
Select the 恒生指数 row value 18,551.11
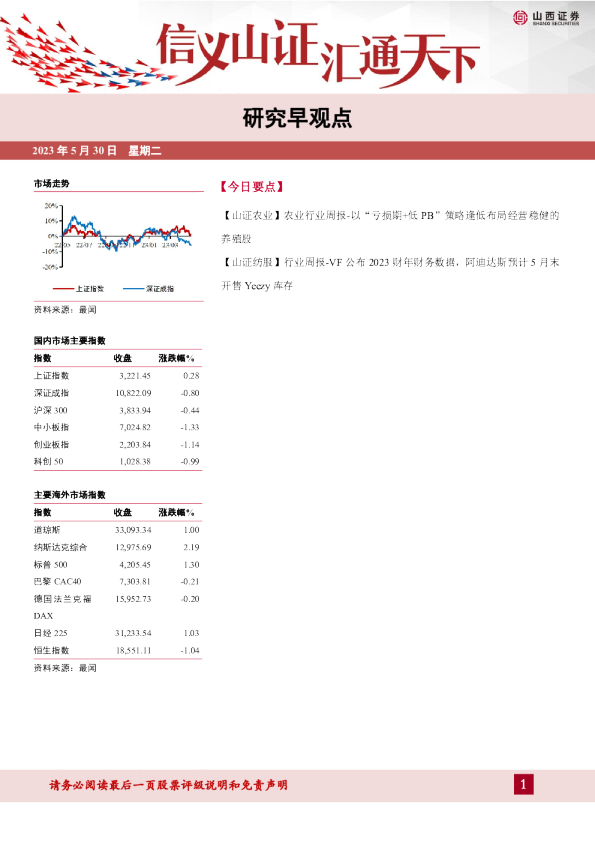click(134, 650)
